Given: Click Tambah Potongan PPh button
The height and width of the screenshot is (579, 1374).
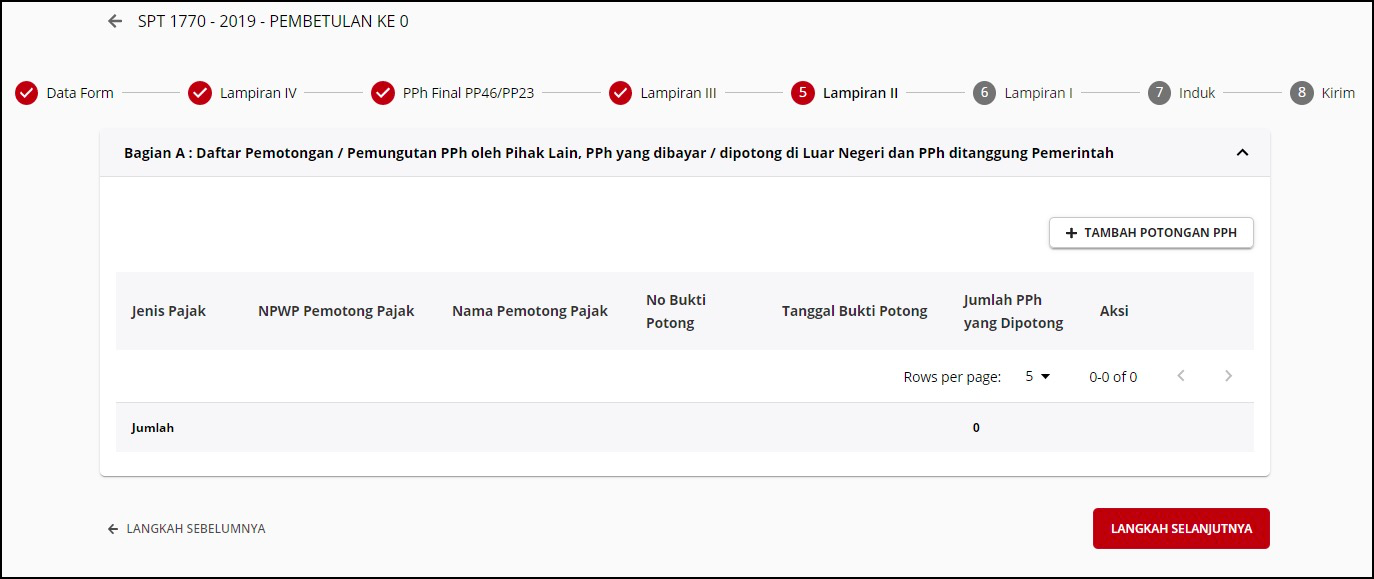Looking at the screenshot, I should (1151, 233).
